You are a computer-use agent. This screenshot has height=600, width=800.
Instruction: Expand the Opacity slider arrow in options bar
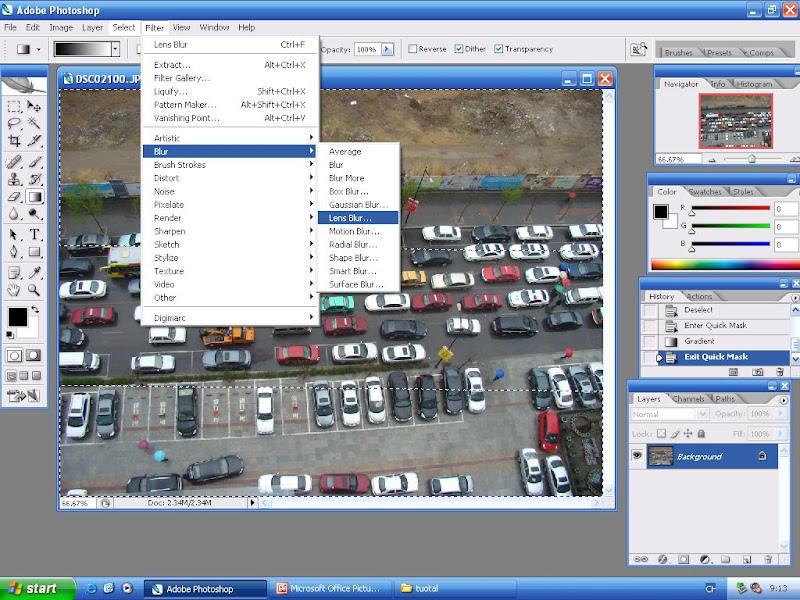pyautogui.click(x=387, y=49)
